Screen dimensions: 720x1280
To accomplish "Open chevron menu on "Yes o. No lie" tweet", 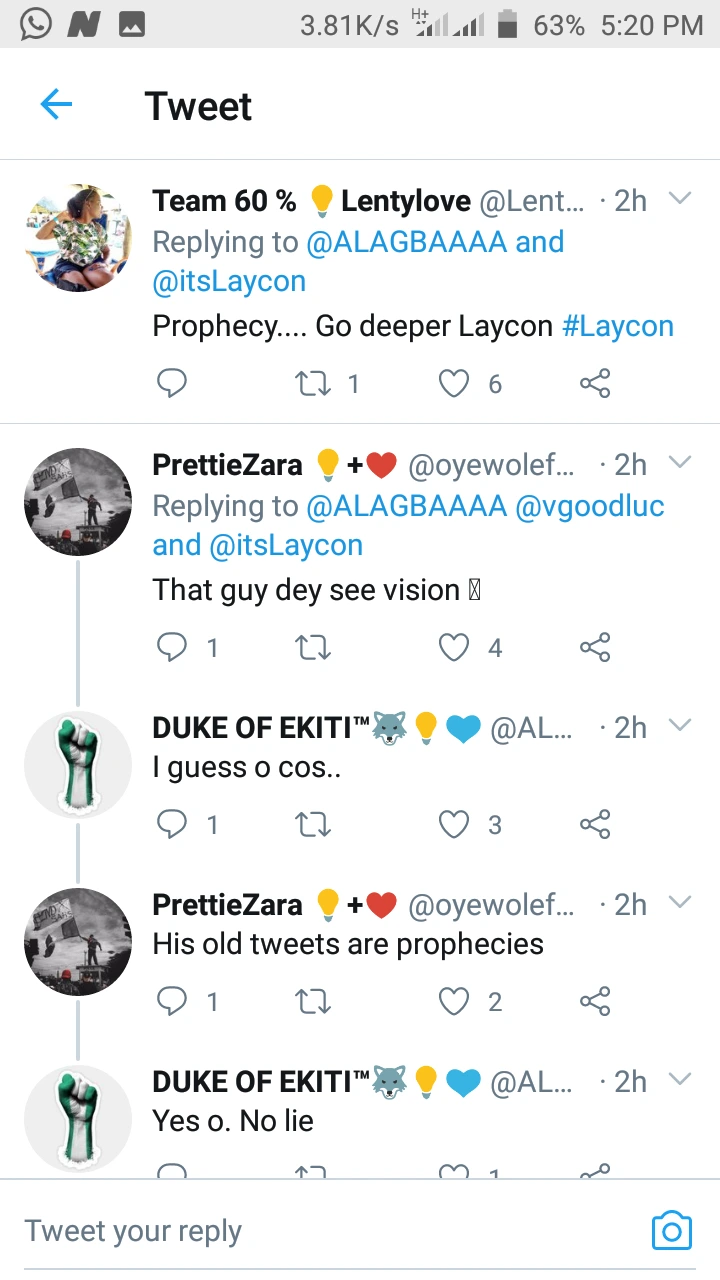I will pyautogui.click(x=680, y=1080).
